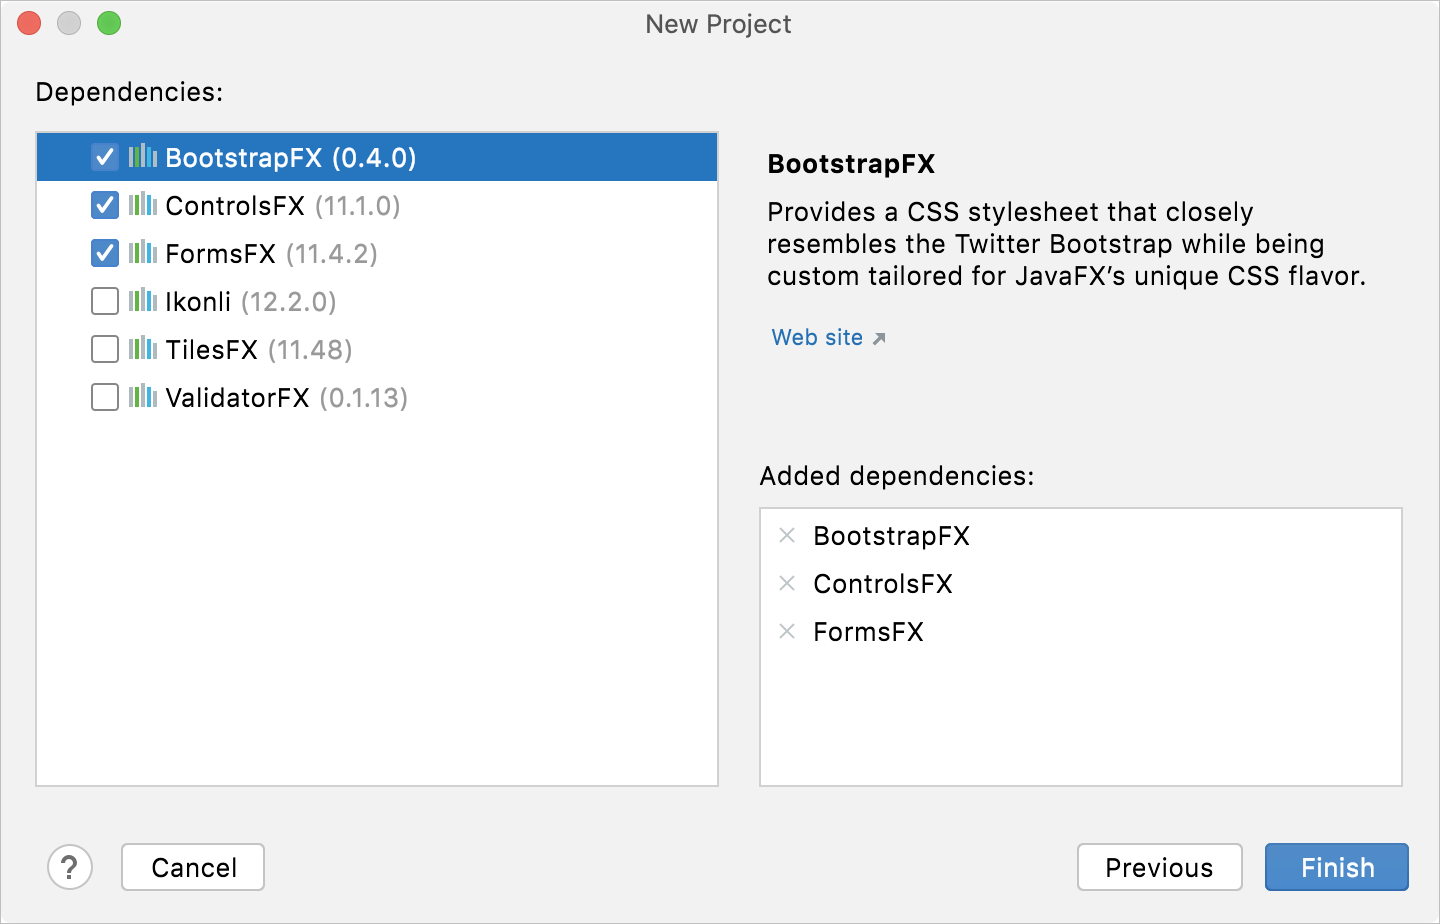
Task: Click the library icon next to FormsFX
Action: point(143,252)
